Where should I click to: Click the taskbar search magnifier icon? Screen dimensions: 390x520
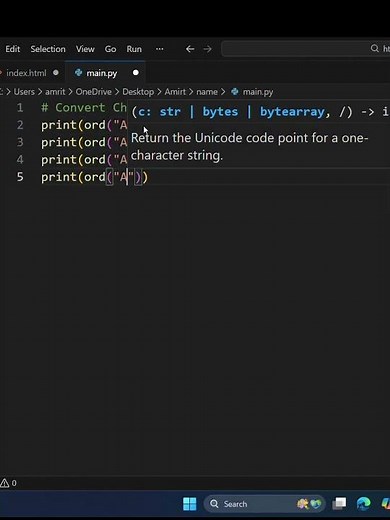214,504
